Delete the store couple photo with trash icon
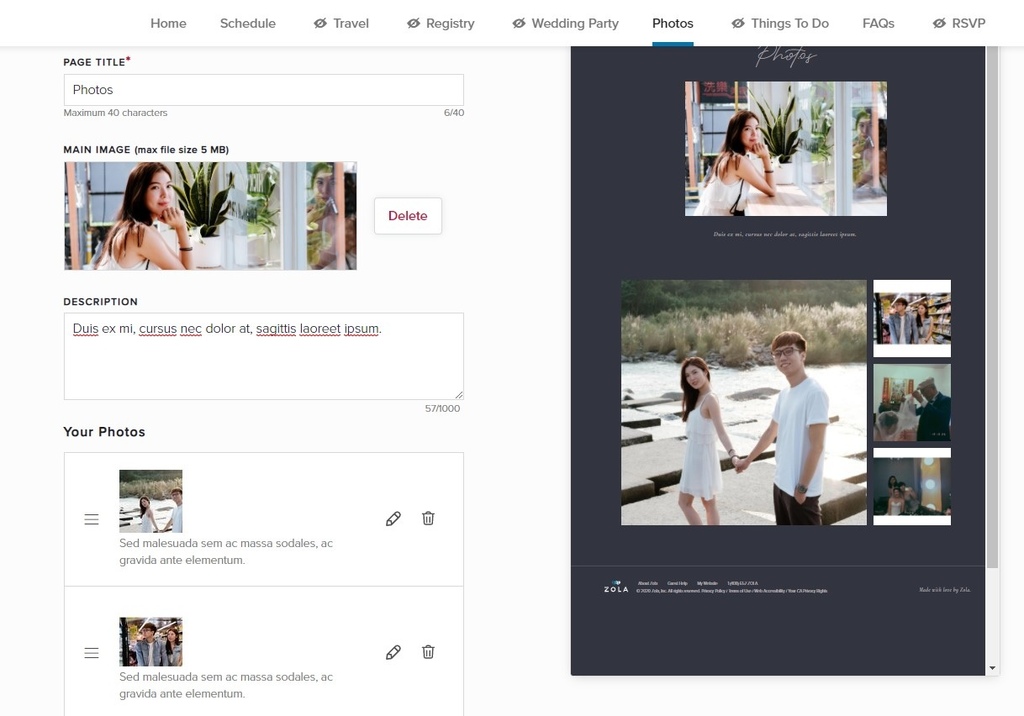 tap(428, 651)
